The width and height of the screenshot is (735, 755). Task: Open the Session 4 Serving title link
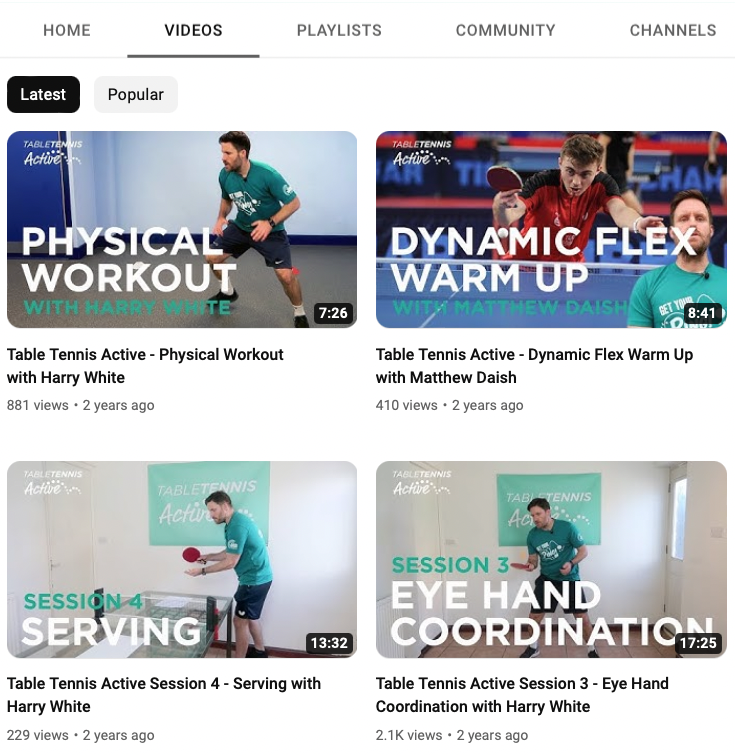coord(164,695)
